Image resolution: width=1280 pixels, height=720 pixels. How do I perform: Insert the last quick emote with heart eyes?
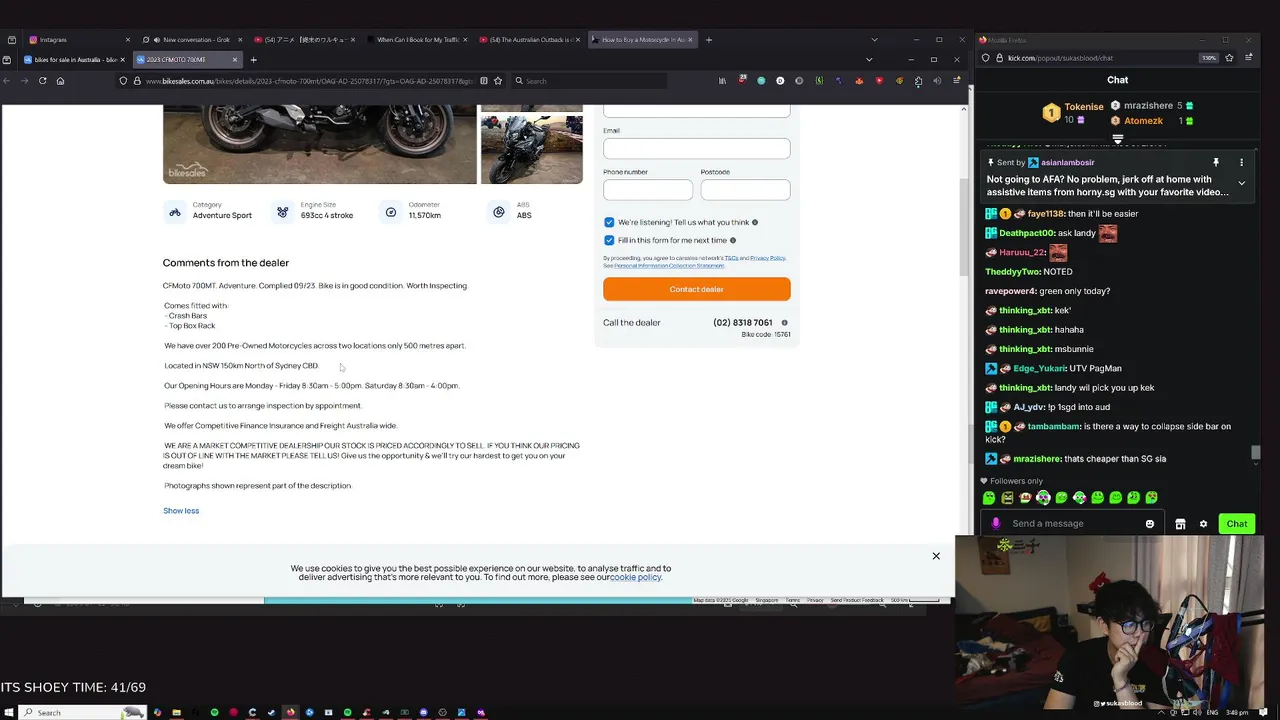1152,498
